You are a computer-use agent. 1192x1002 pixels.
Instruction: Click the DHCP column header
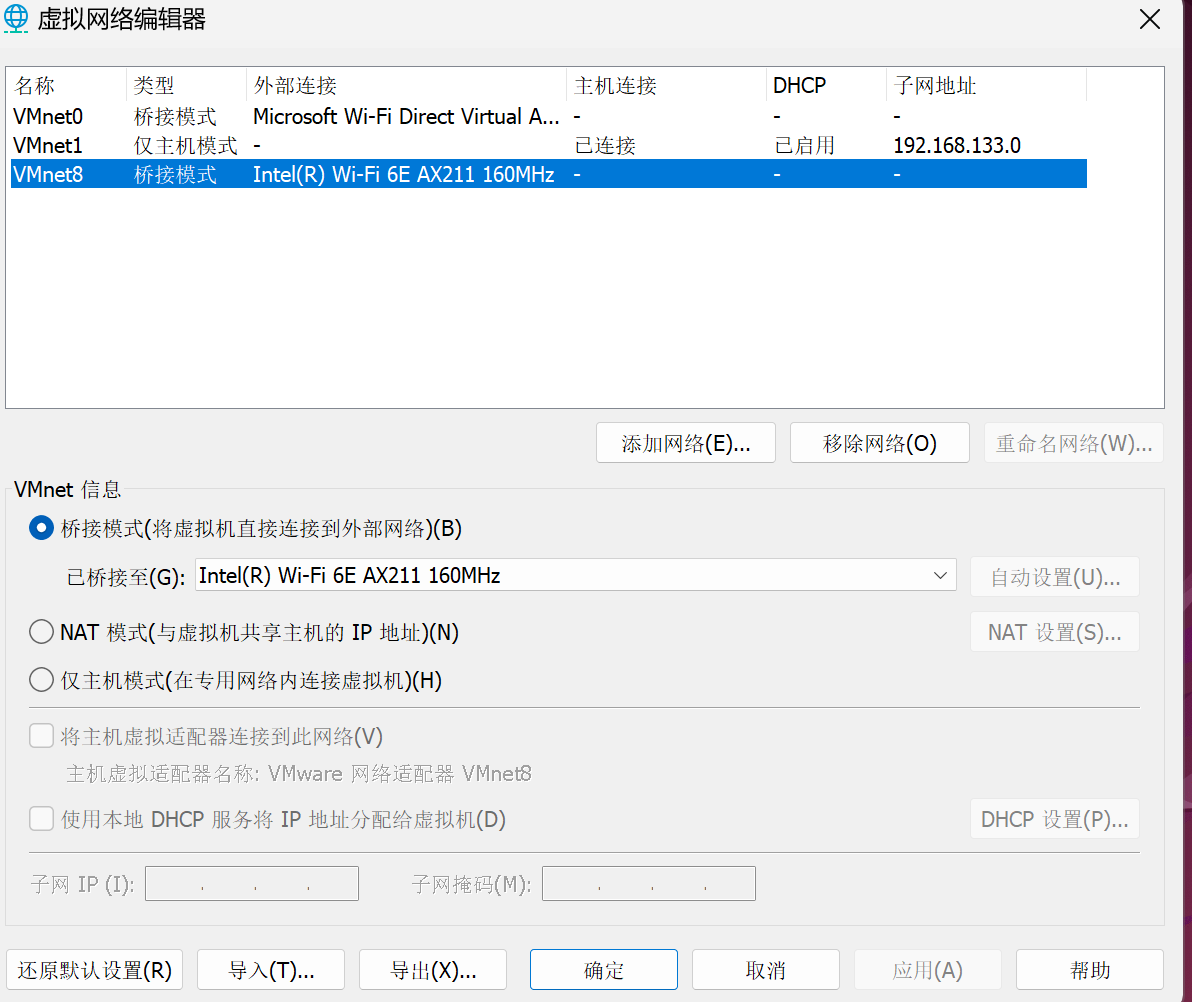point(827,85)
